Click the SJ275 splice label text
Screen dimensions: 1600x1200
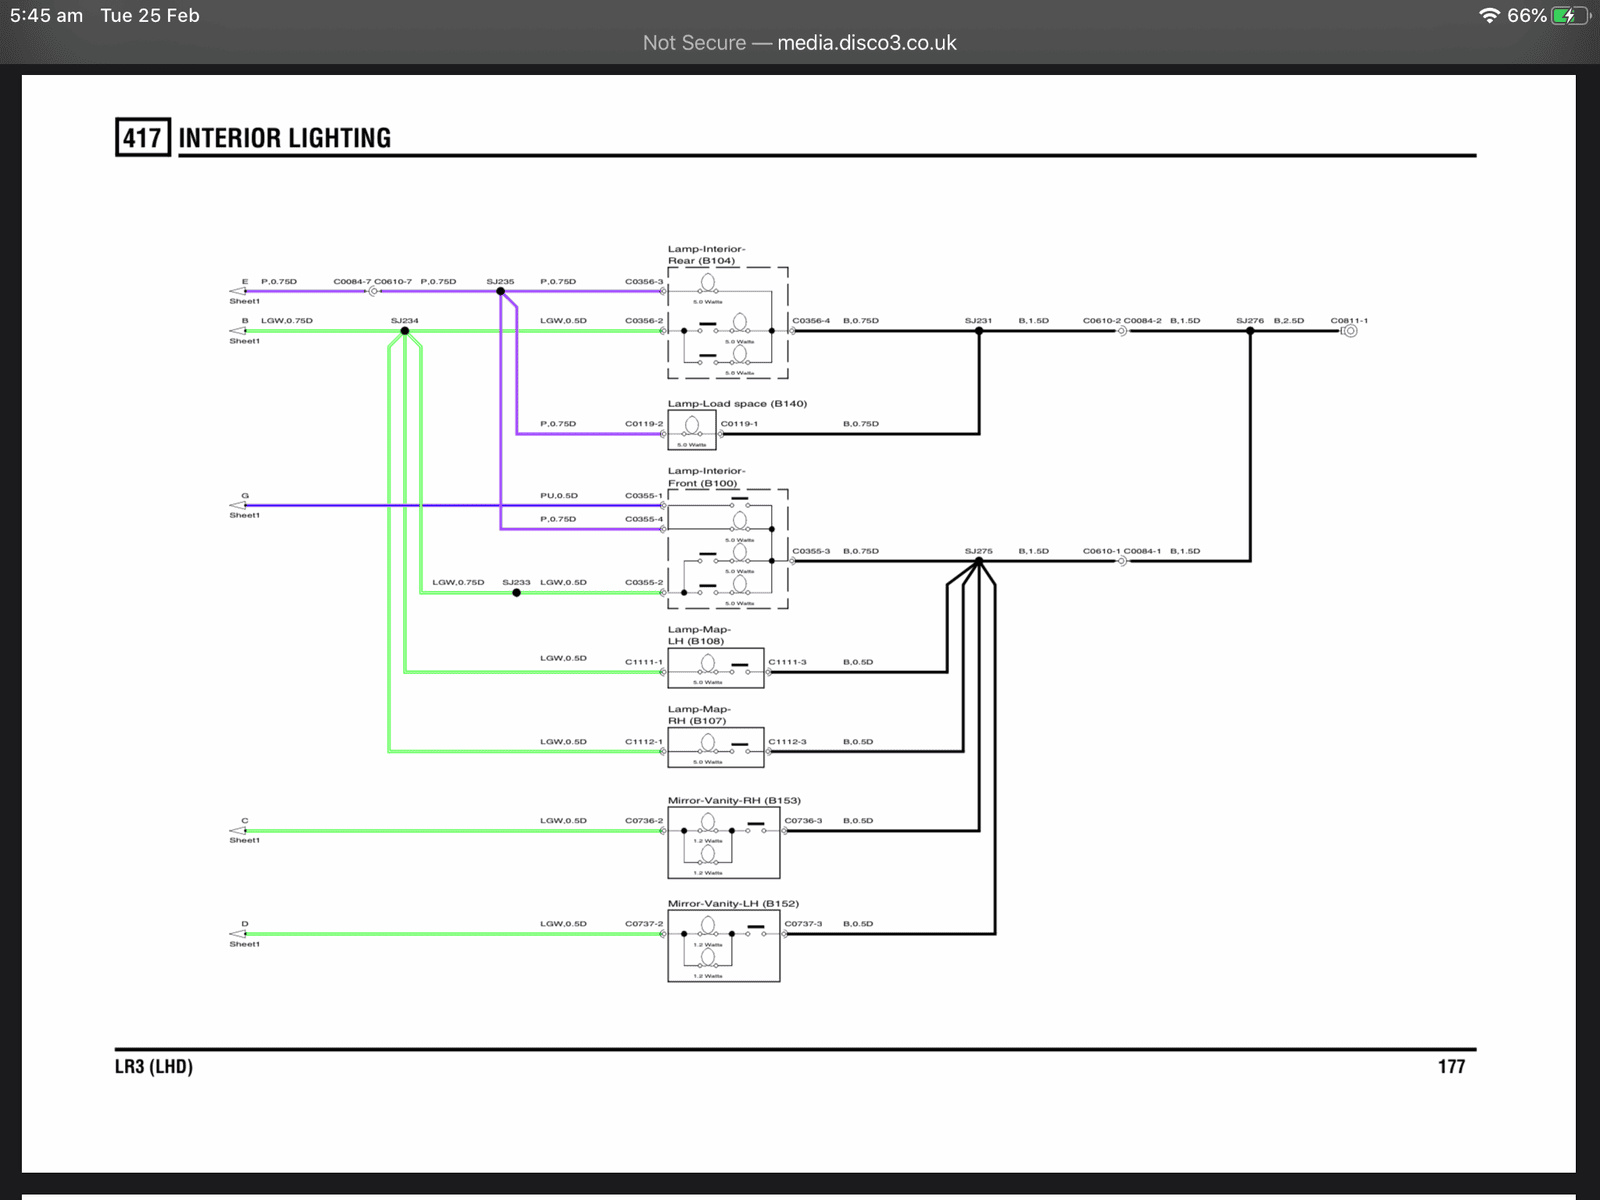click(979, 551)
